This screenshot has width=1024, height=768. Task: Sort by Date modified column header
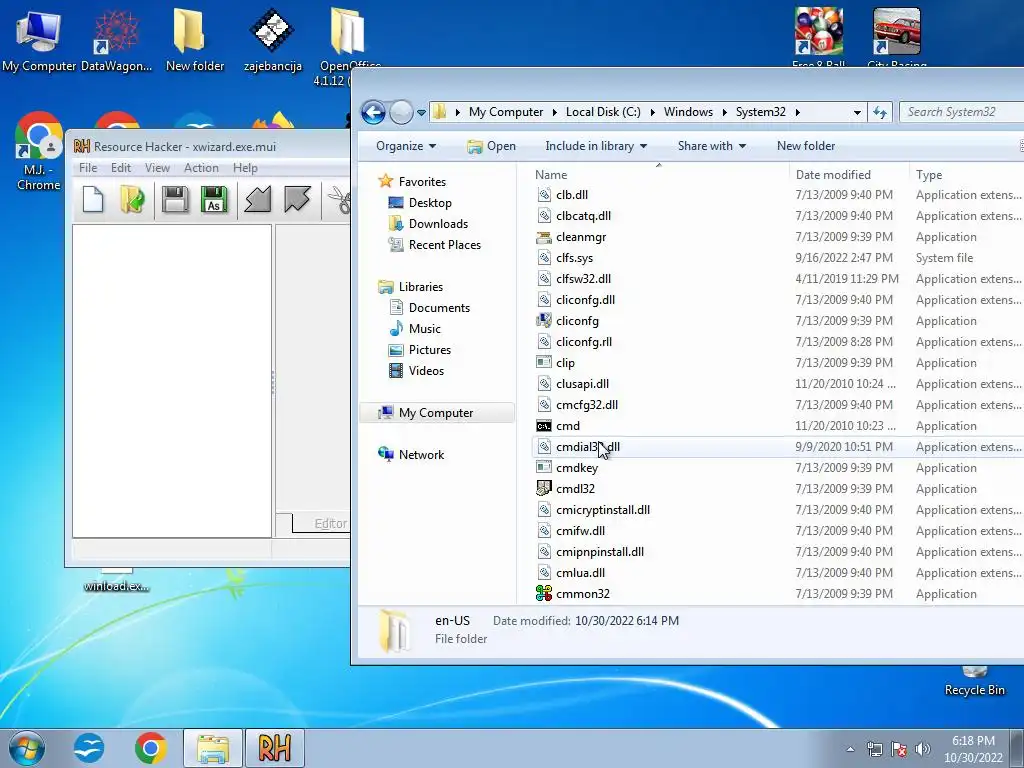pos(848,174)
